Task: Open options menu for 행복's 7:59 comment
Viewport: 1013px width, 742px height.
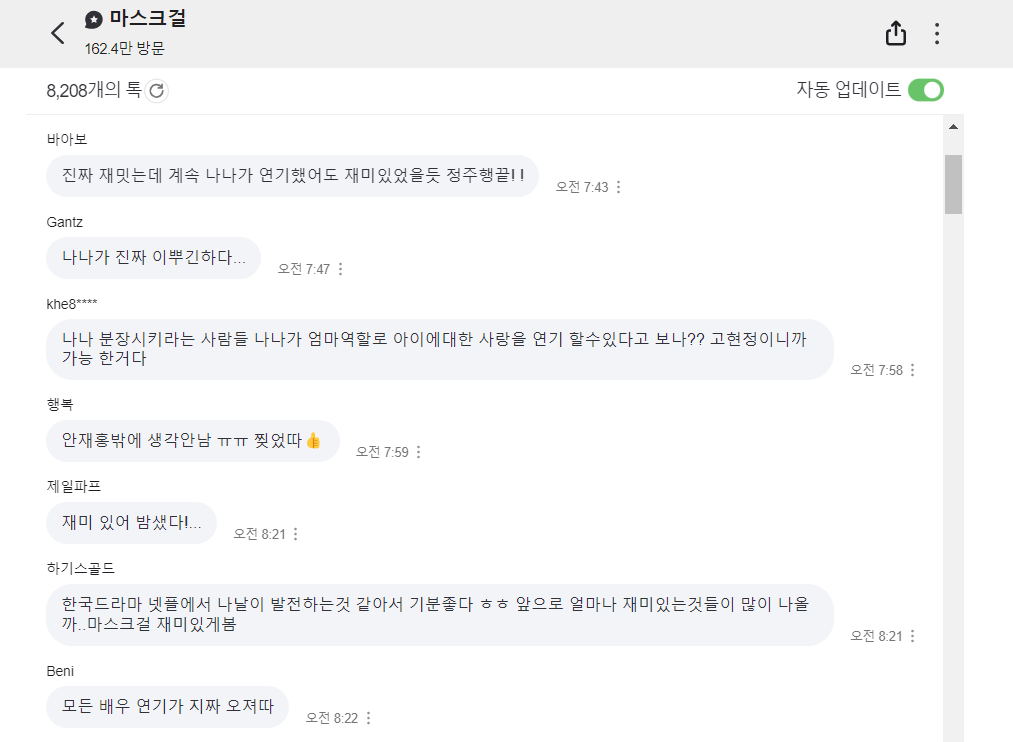Action: [419, 452]
